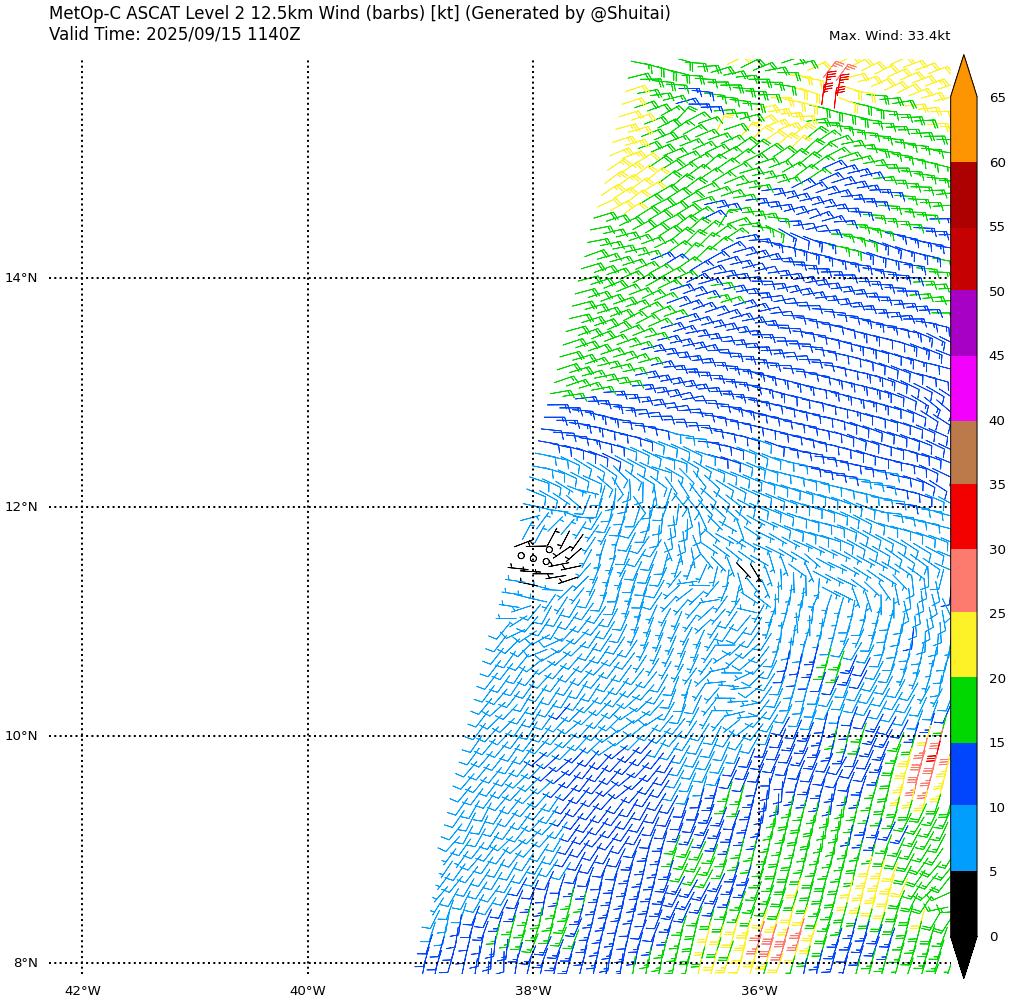Click the 'Valid Time: 2025/09/15 1140Z' text
The width and height of the screenshot is (1010, 1002).
[175, 34]
